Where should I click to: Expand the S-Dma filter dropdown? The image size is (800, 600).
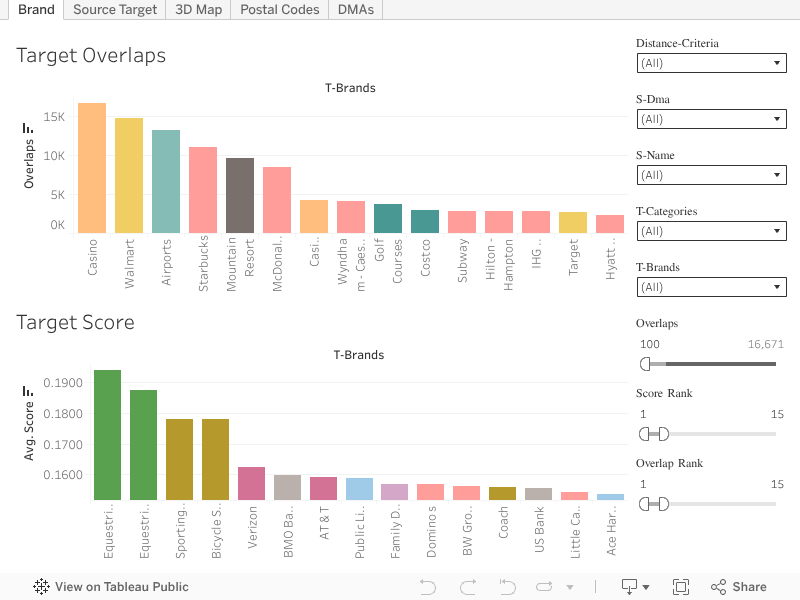click(x=711, y=119)
